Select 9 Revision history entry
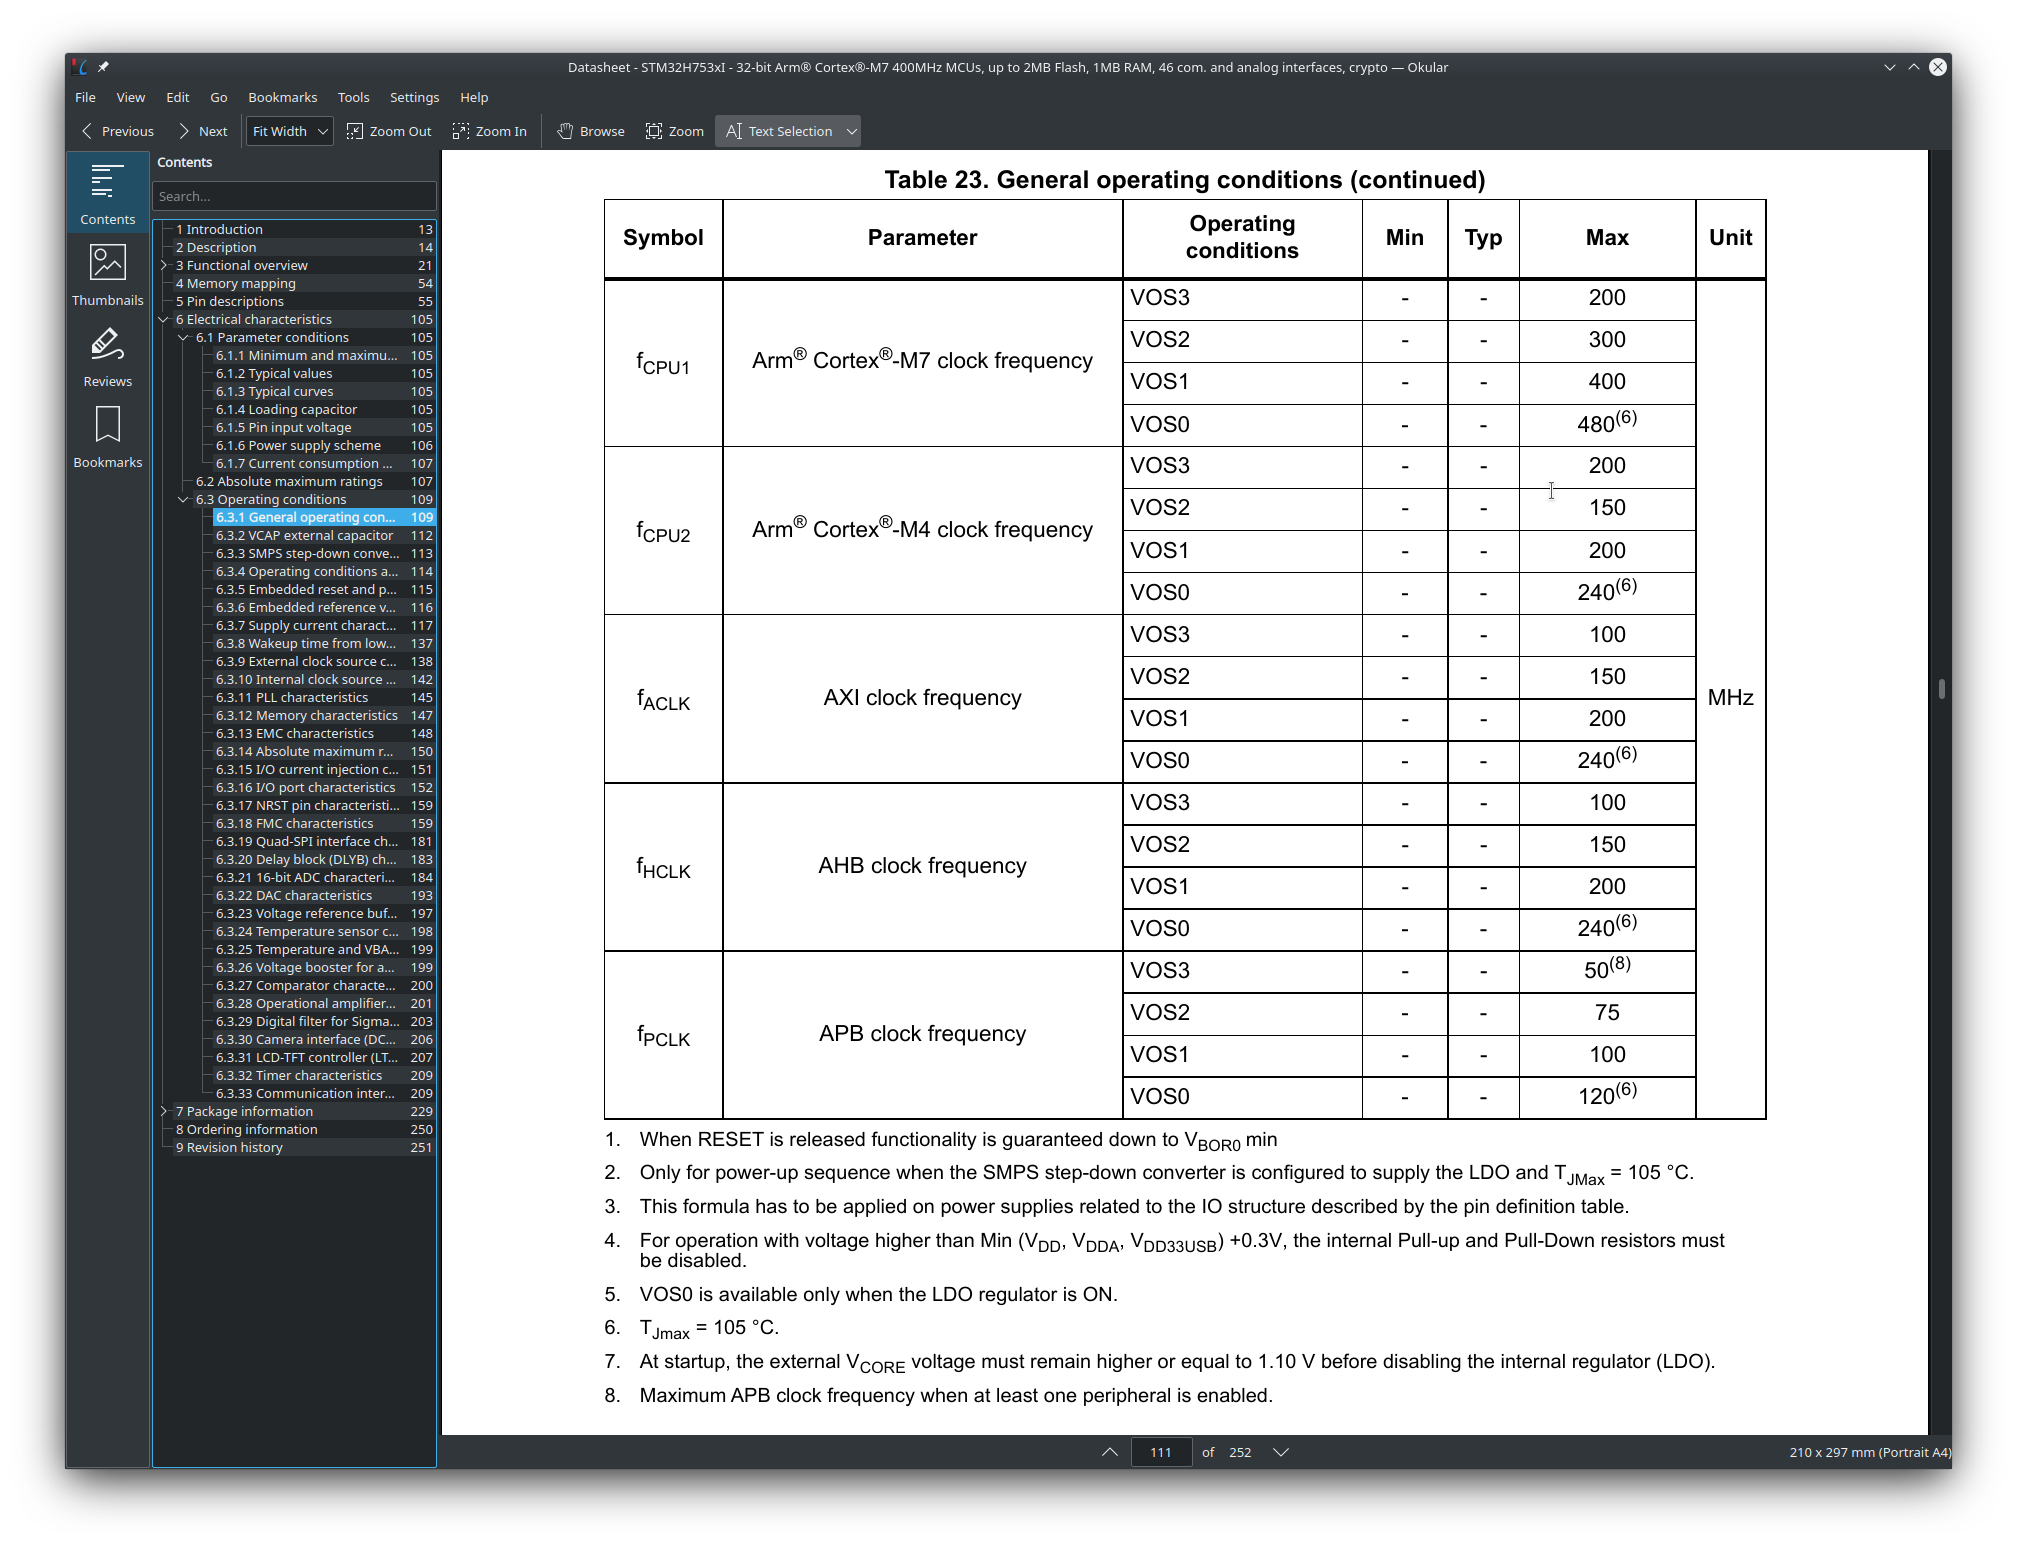The image size is (2017, 1546). point(304,1147)
